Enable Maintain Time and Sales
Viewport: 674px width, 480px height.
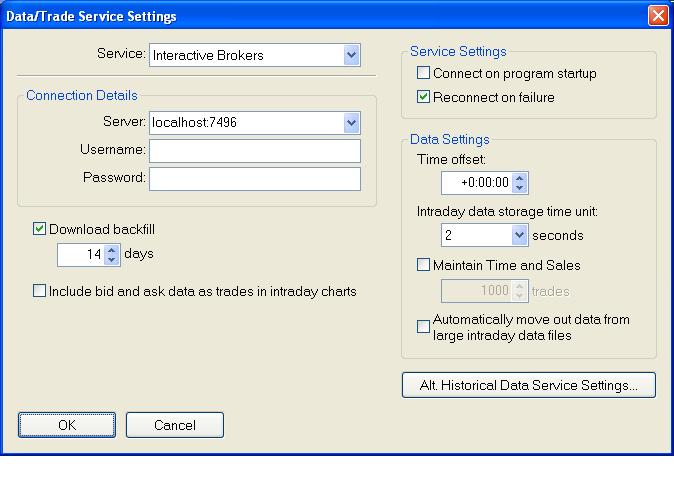424,265
